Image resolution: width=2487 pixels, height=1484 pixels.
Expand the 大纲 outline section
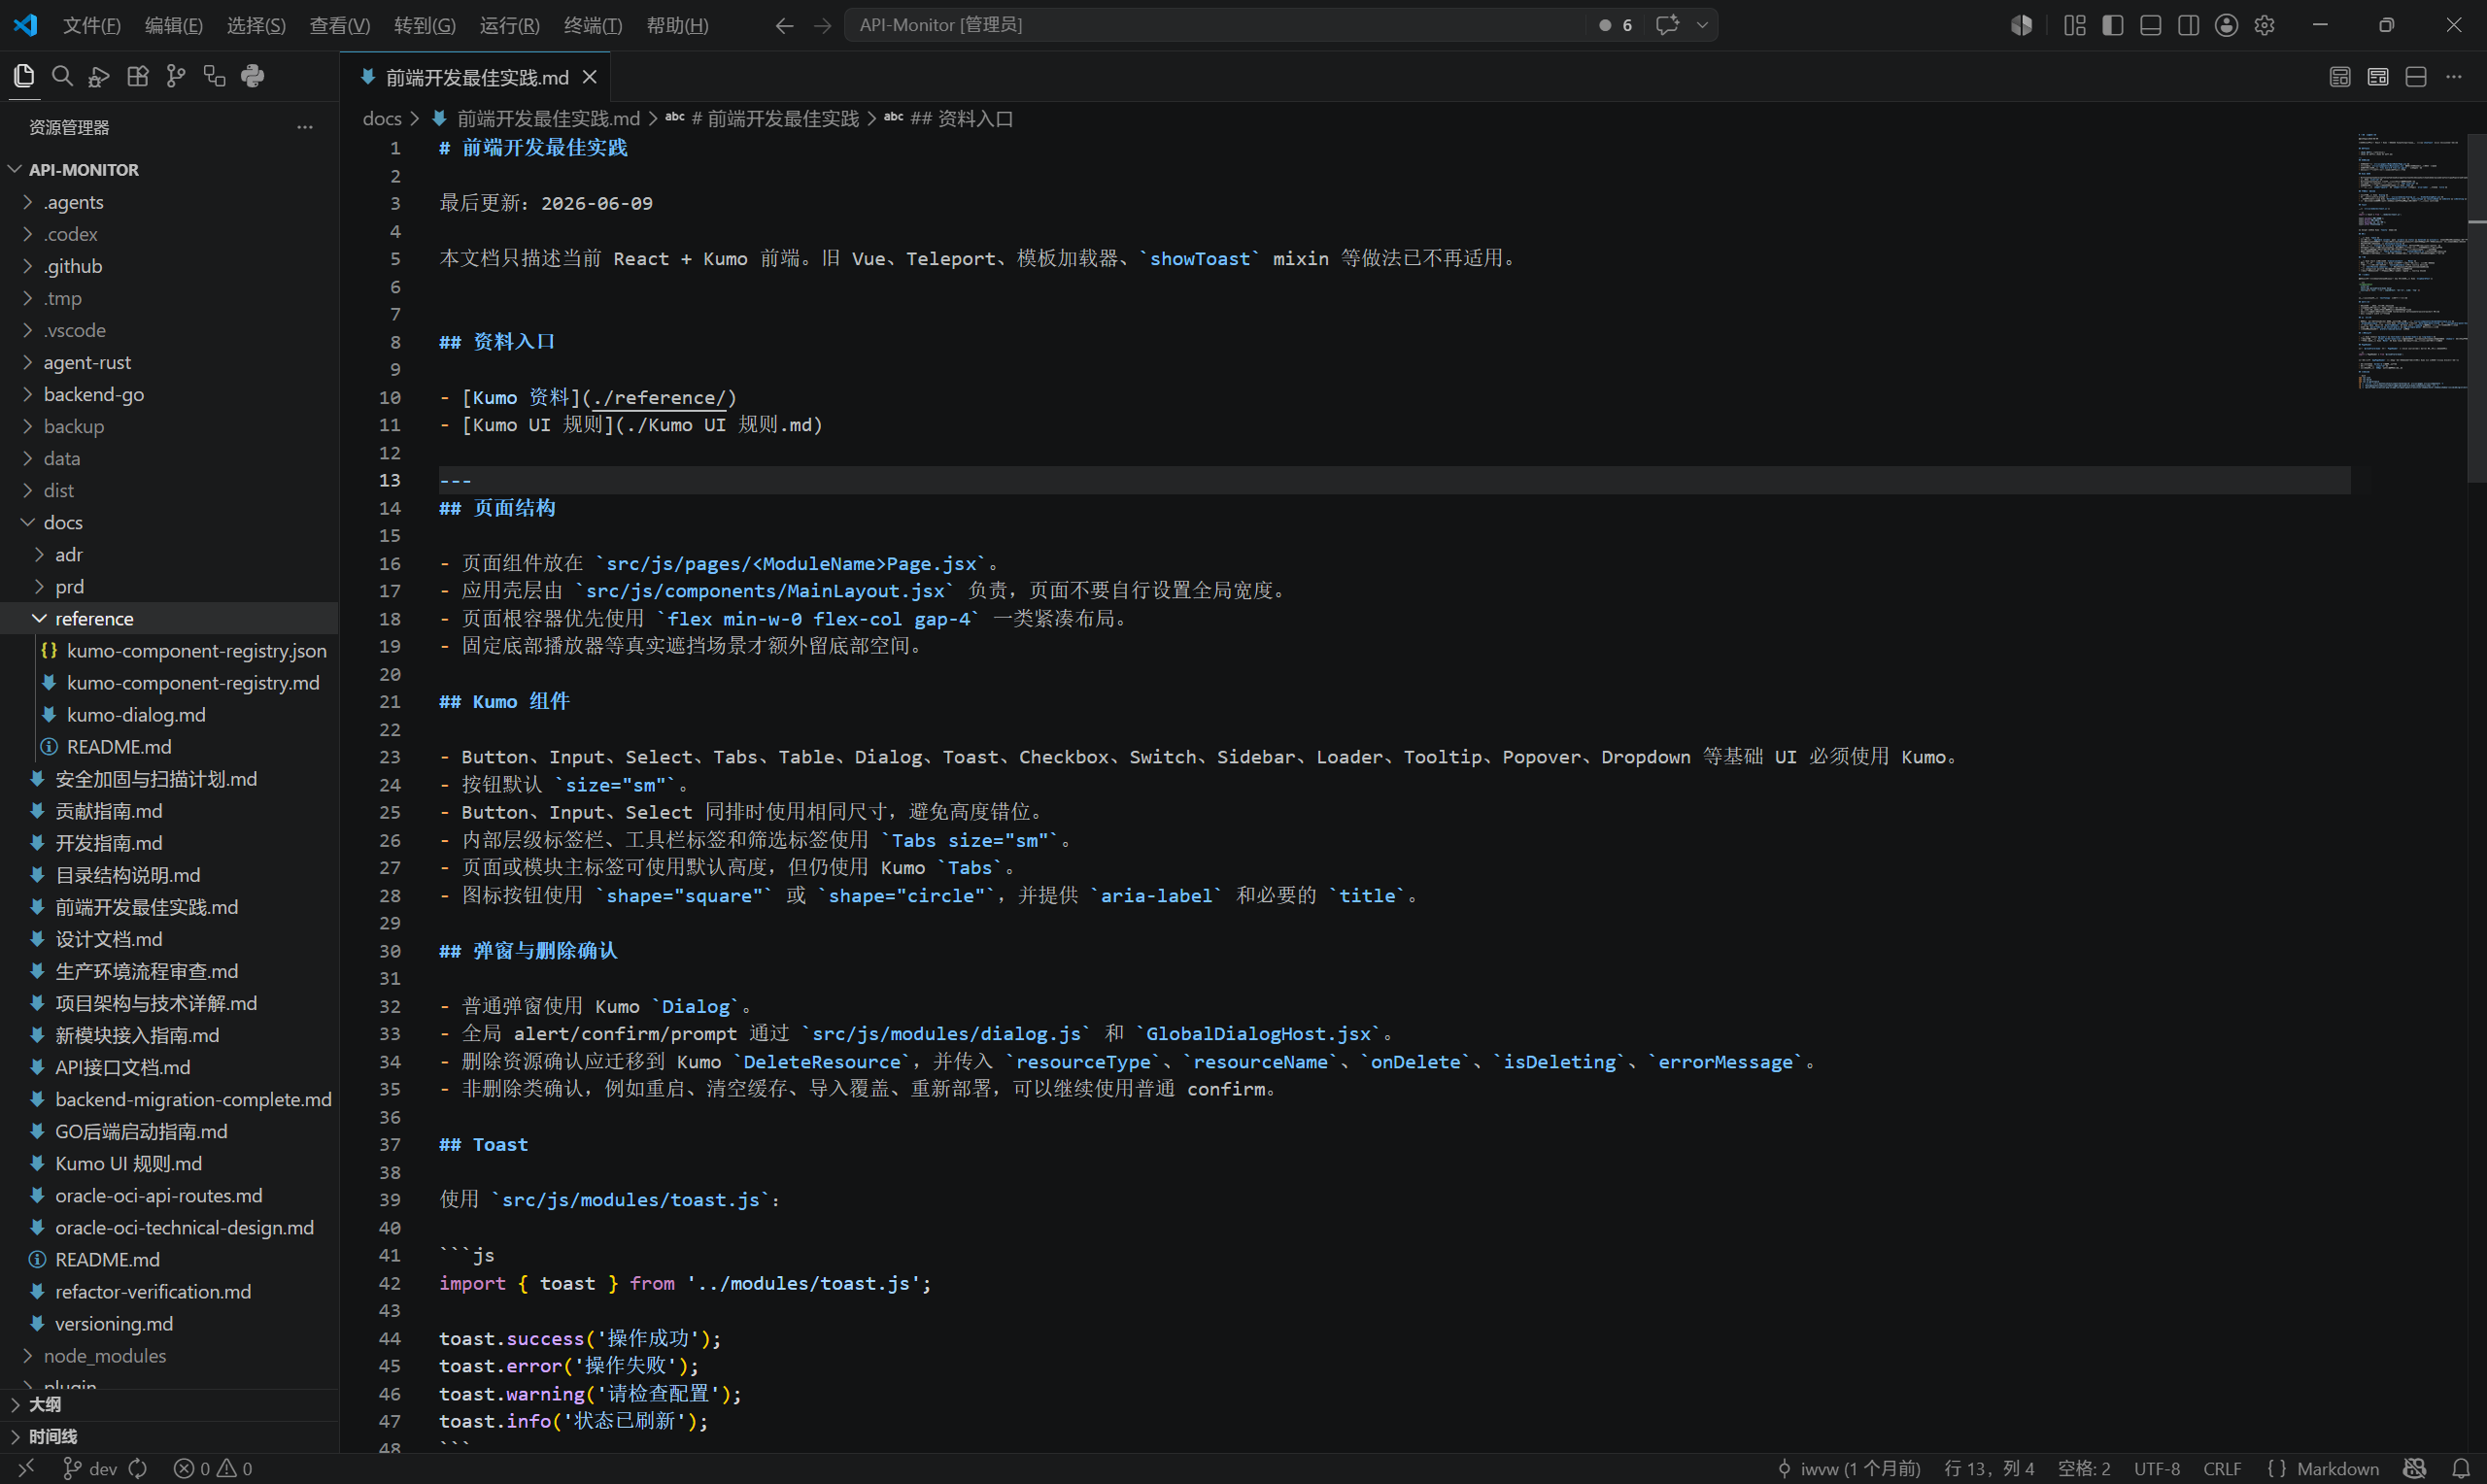click(x=170, y=1404)
